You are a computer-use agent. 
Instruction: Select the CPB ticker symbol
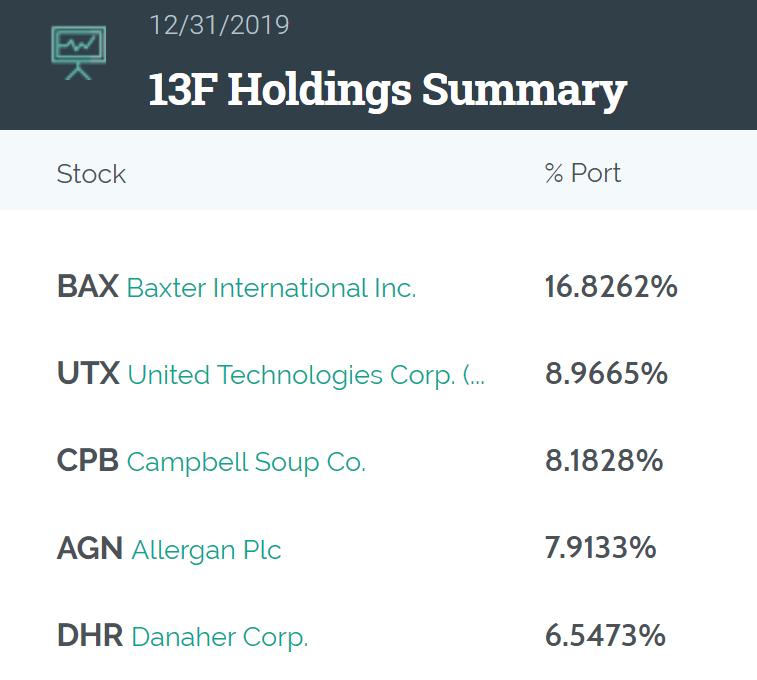click(x=88, y=461)
